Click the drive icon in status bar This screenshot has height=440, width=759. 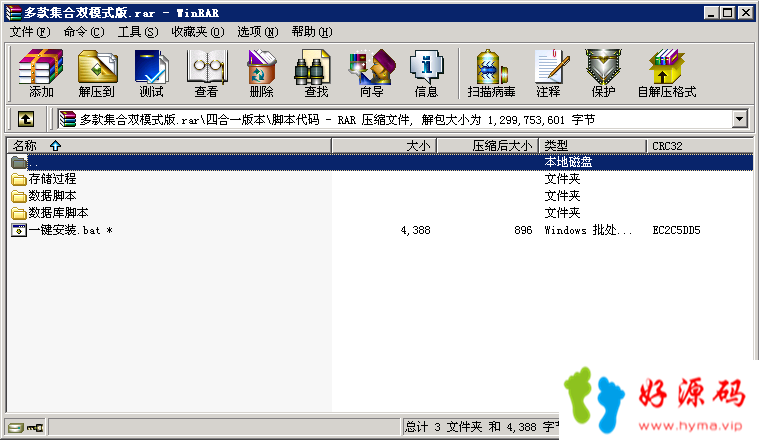tap(16, 427)
